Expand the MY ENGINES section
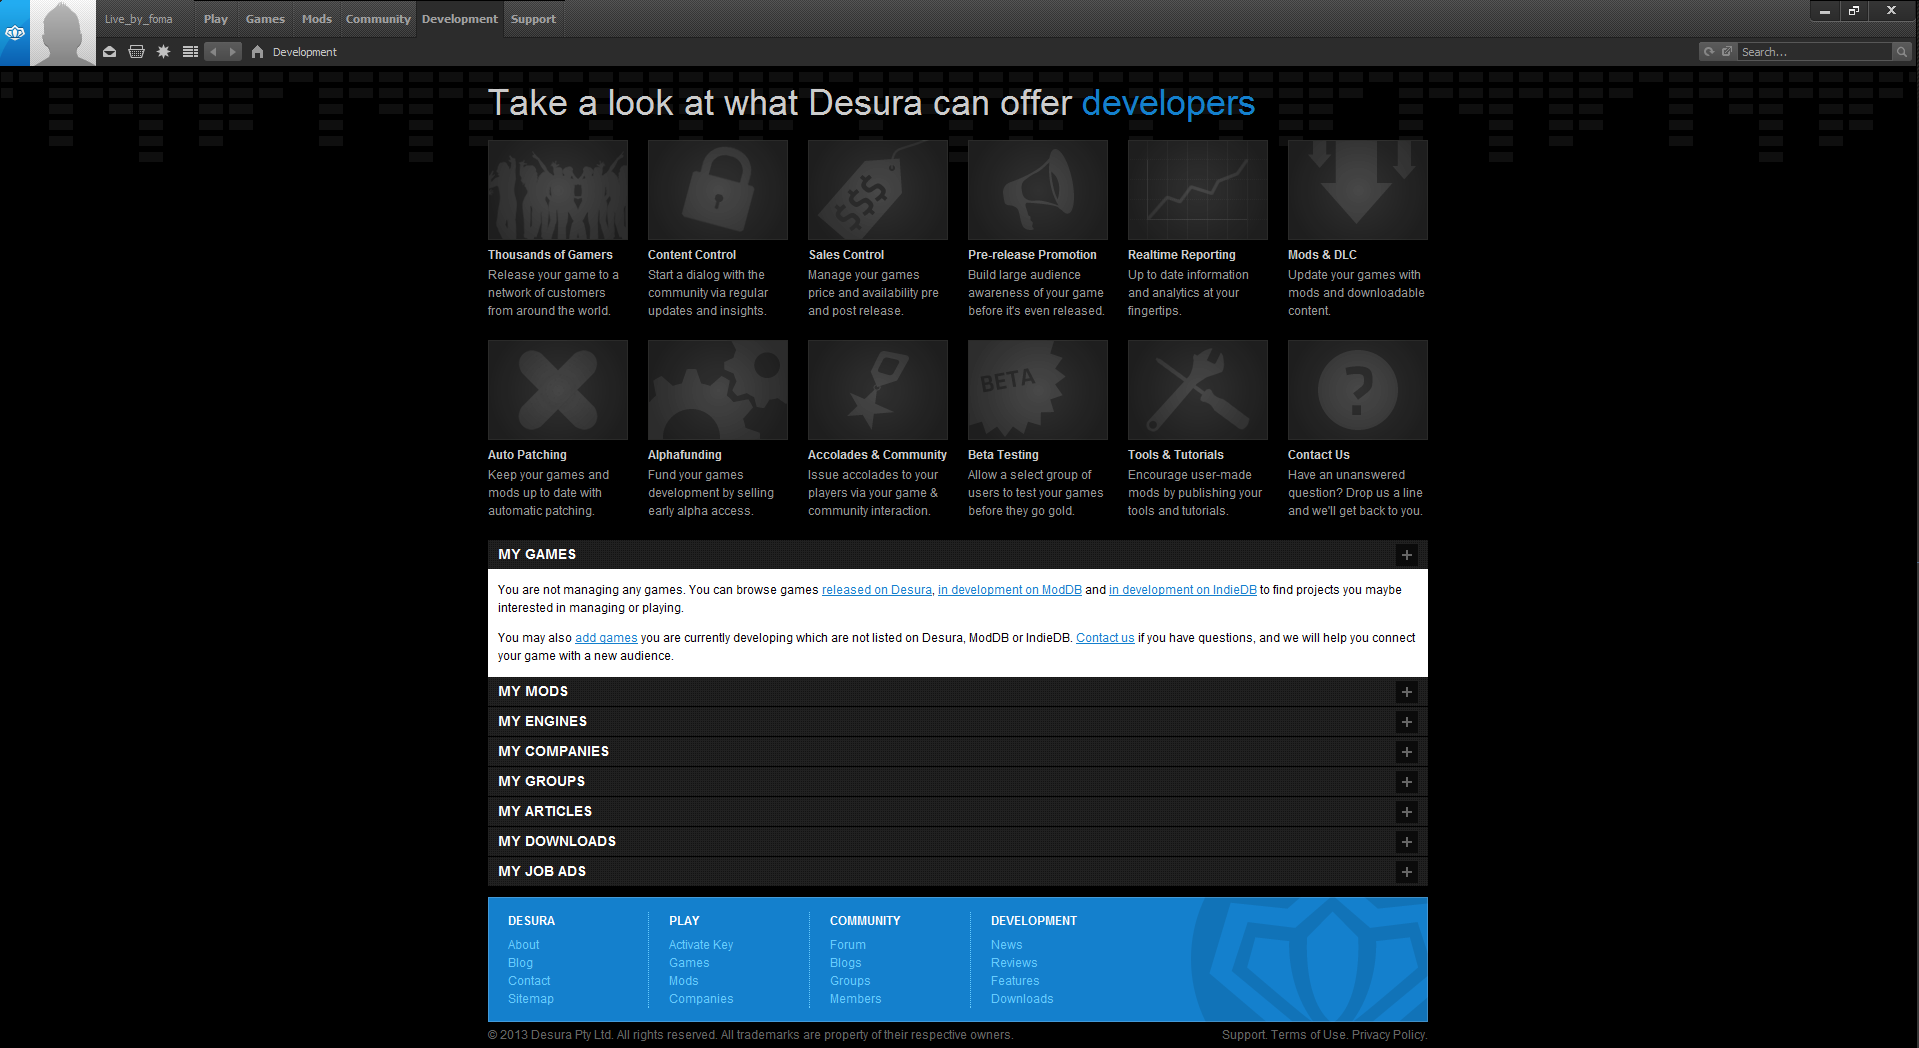 1407,722
